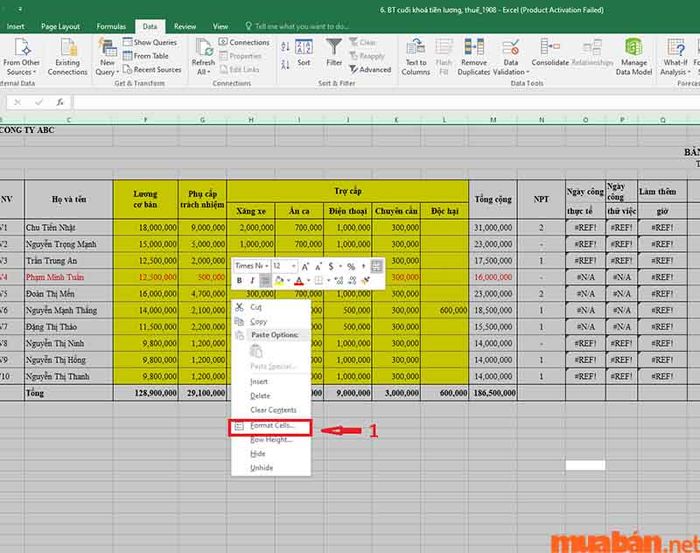700x553 pixels.
Task: Increase font size in the mini toolbar
Action: click(x=305, y=266)
